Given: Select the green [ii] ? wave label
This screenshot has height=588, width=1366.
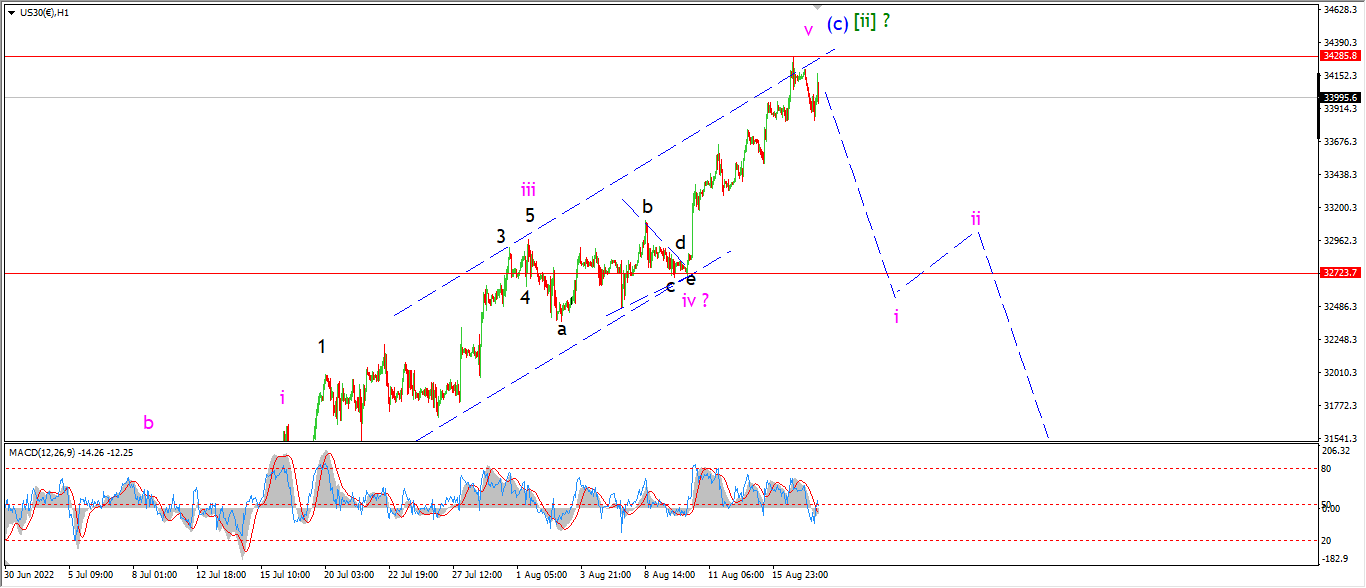Looking at the screenshot, I should tap(873, 21).
